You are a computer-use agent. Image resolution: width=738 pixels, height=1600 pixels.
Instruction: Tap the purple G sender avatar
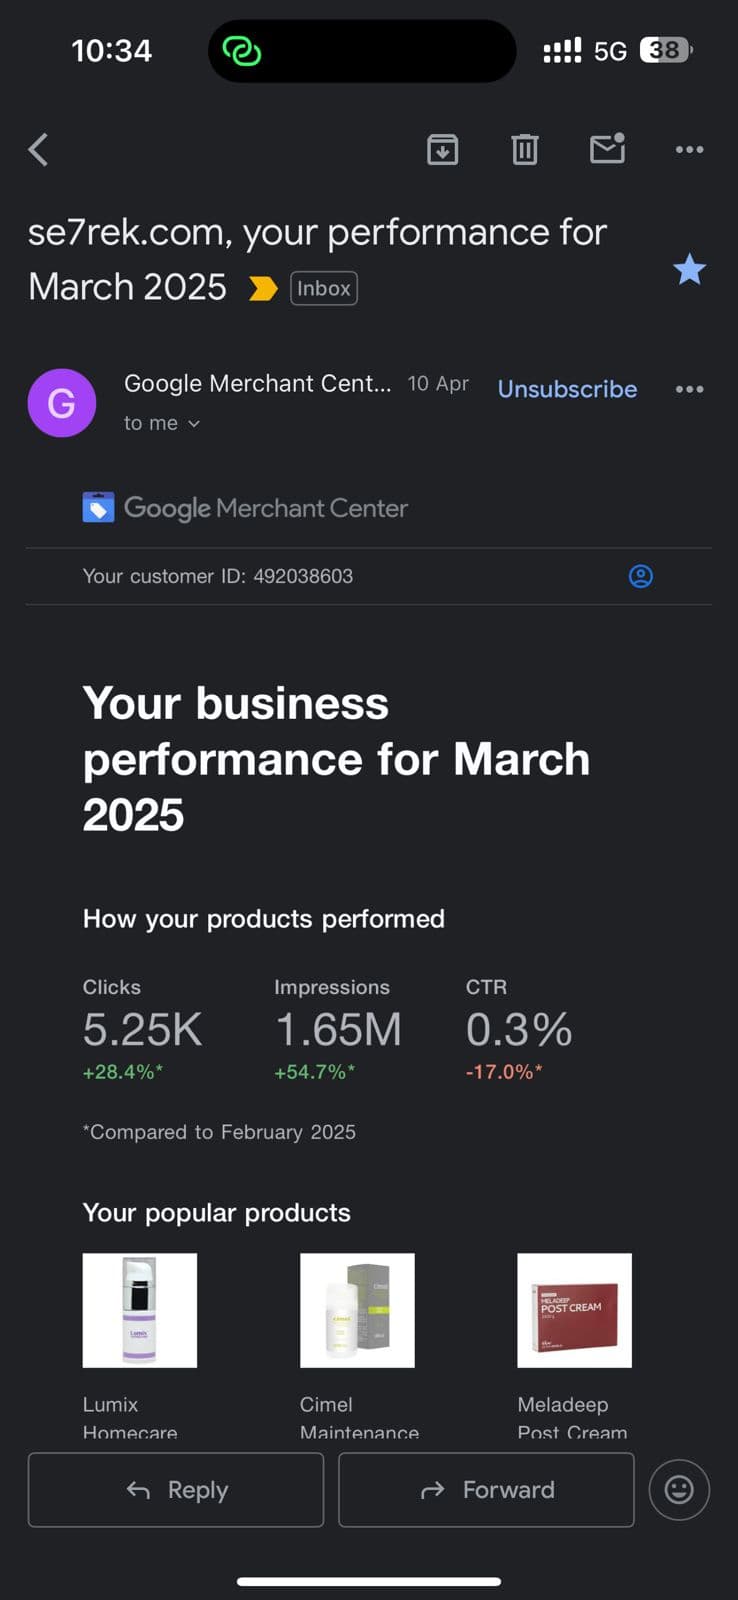click(x=62, y=403)
